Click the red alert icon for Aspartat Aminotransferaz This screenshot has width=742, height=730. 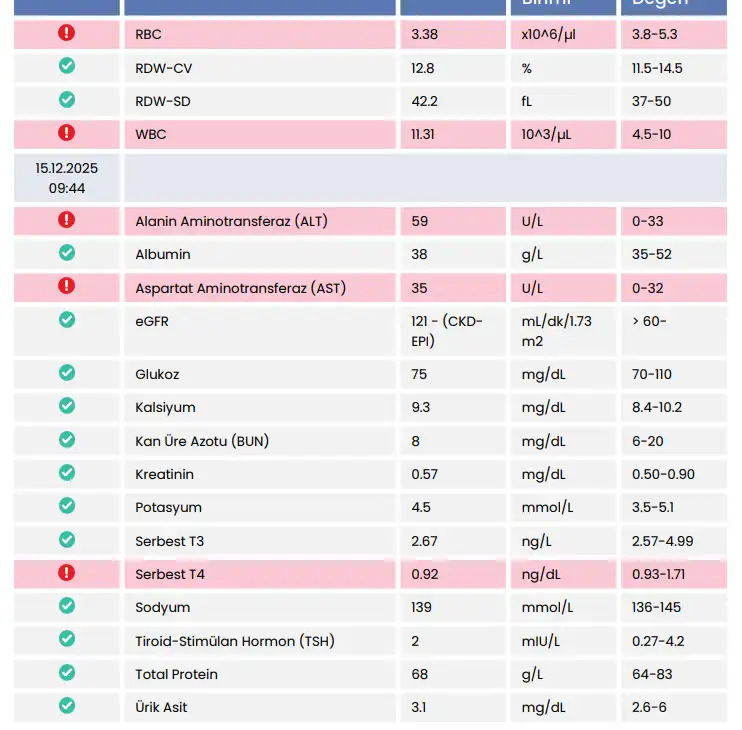[x=67, y=286]
